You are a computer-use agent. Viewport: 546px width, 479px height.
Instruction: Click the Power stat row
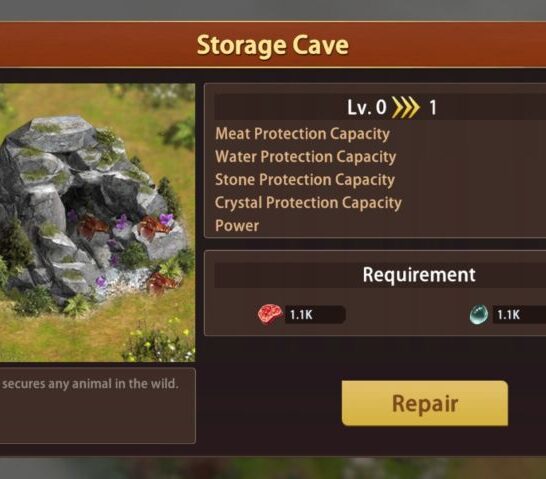(380, 226)
